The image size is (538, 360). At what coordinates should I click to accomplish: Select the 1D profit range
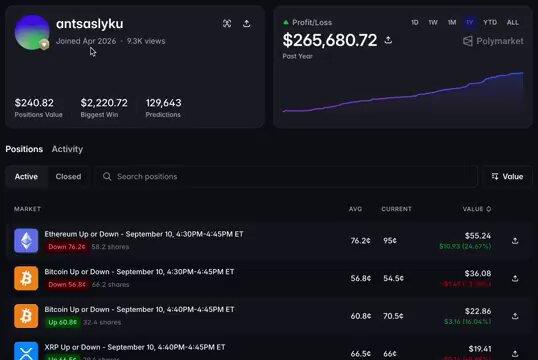tap(414, 22)
